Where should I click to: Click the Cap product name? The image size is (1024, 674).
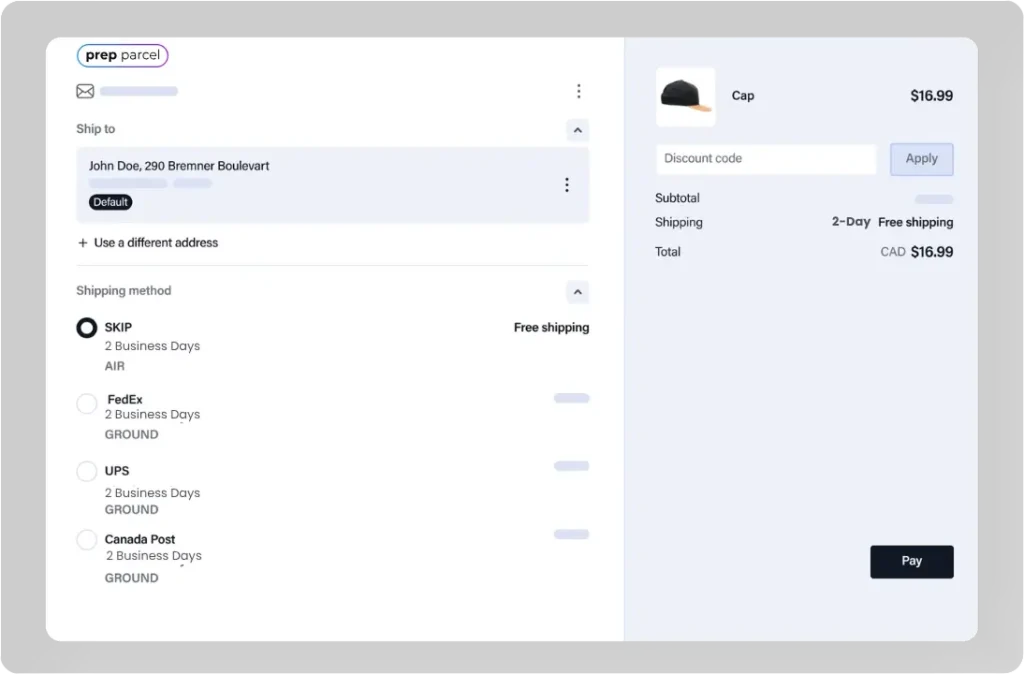click(x=743, y=96)
